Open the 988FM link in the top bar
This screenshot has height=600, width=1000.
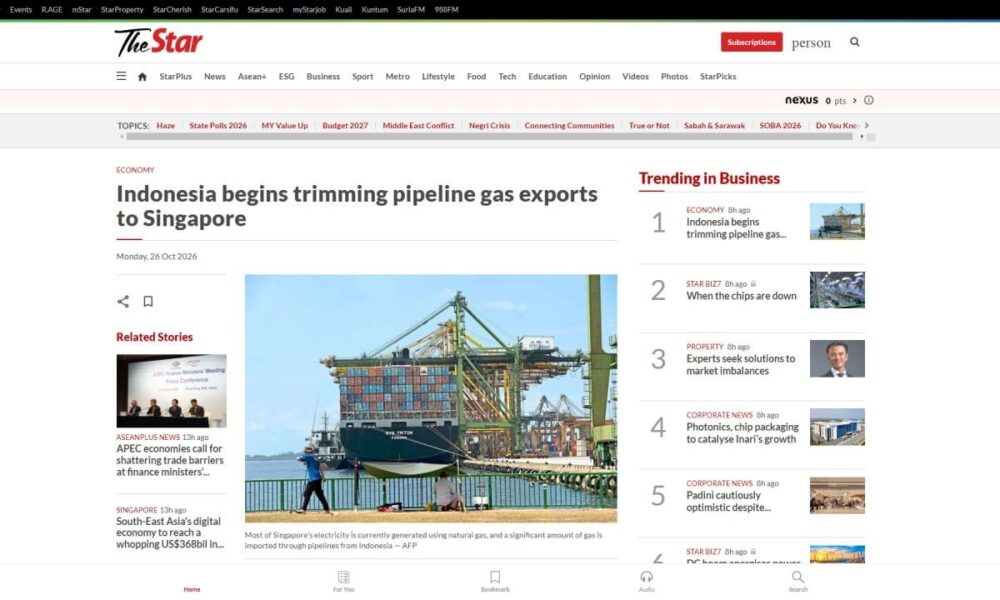[446, 10]
